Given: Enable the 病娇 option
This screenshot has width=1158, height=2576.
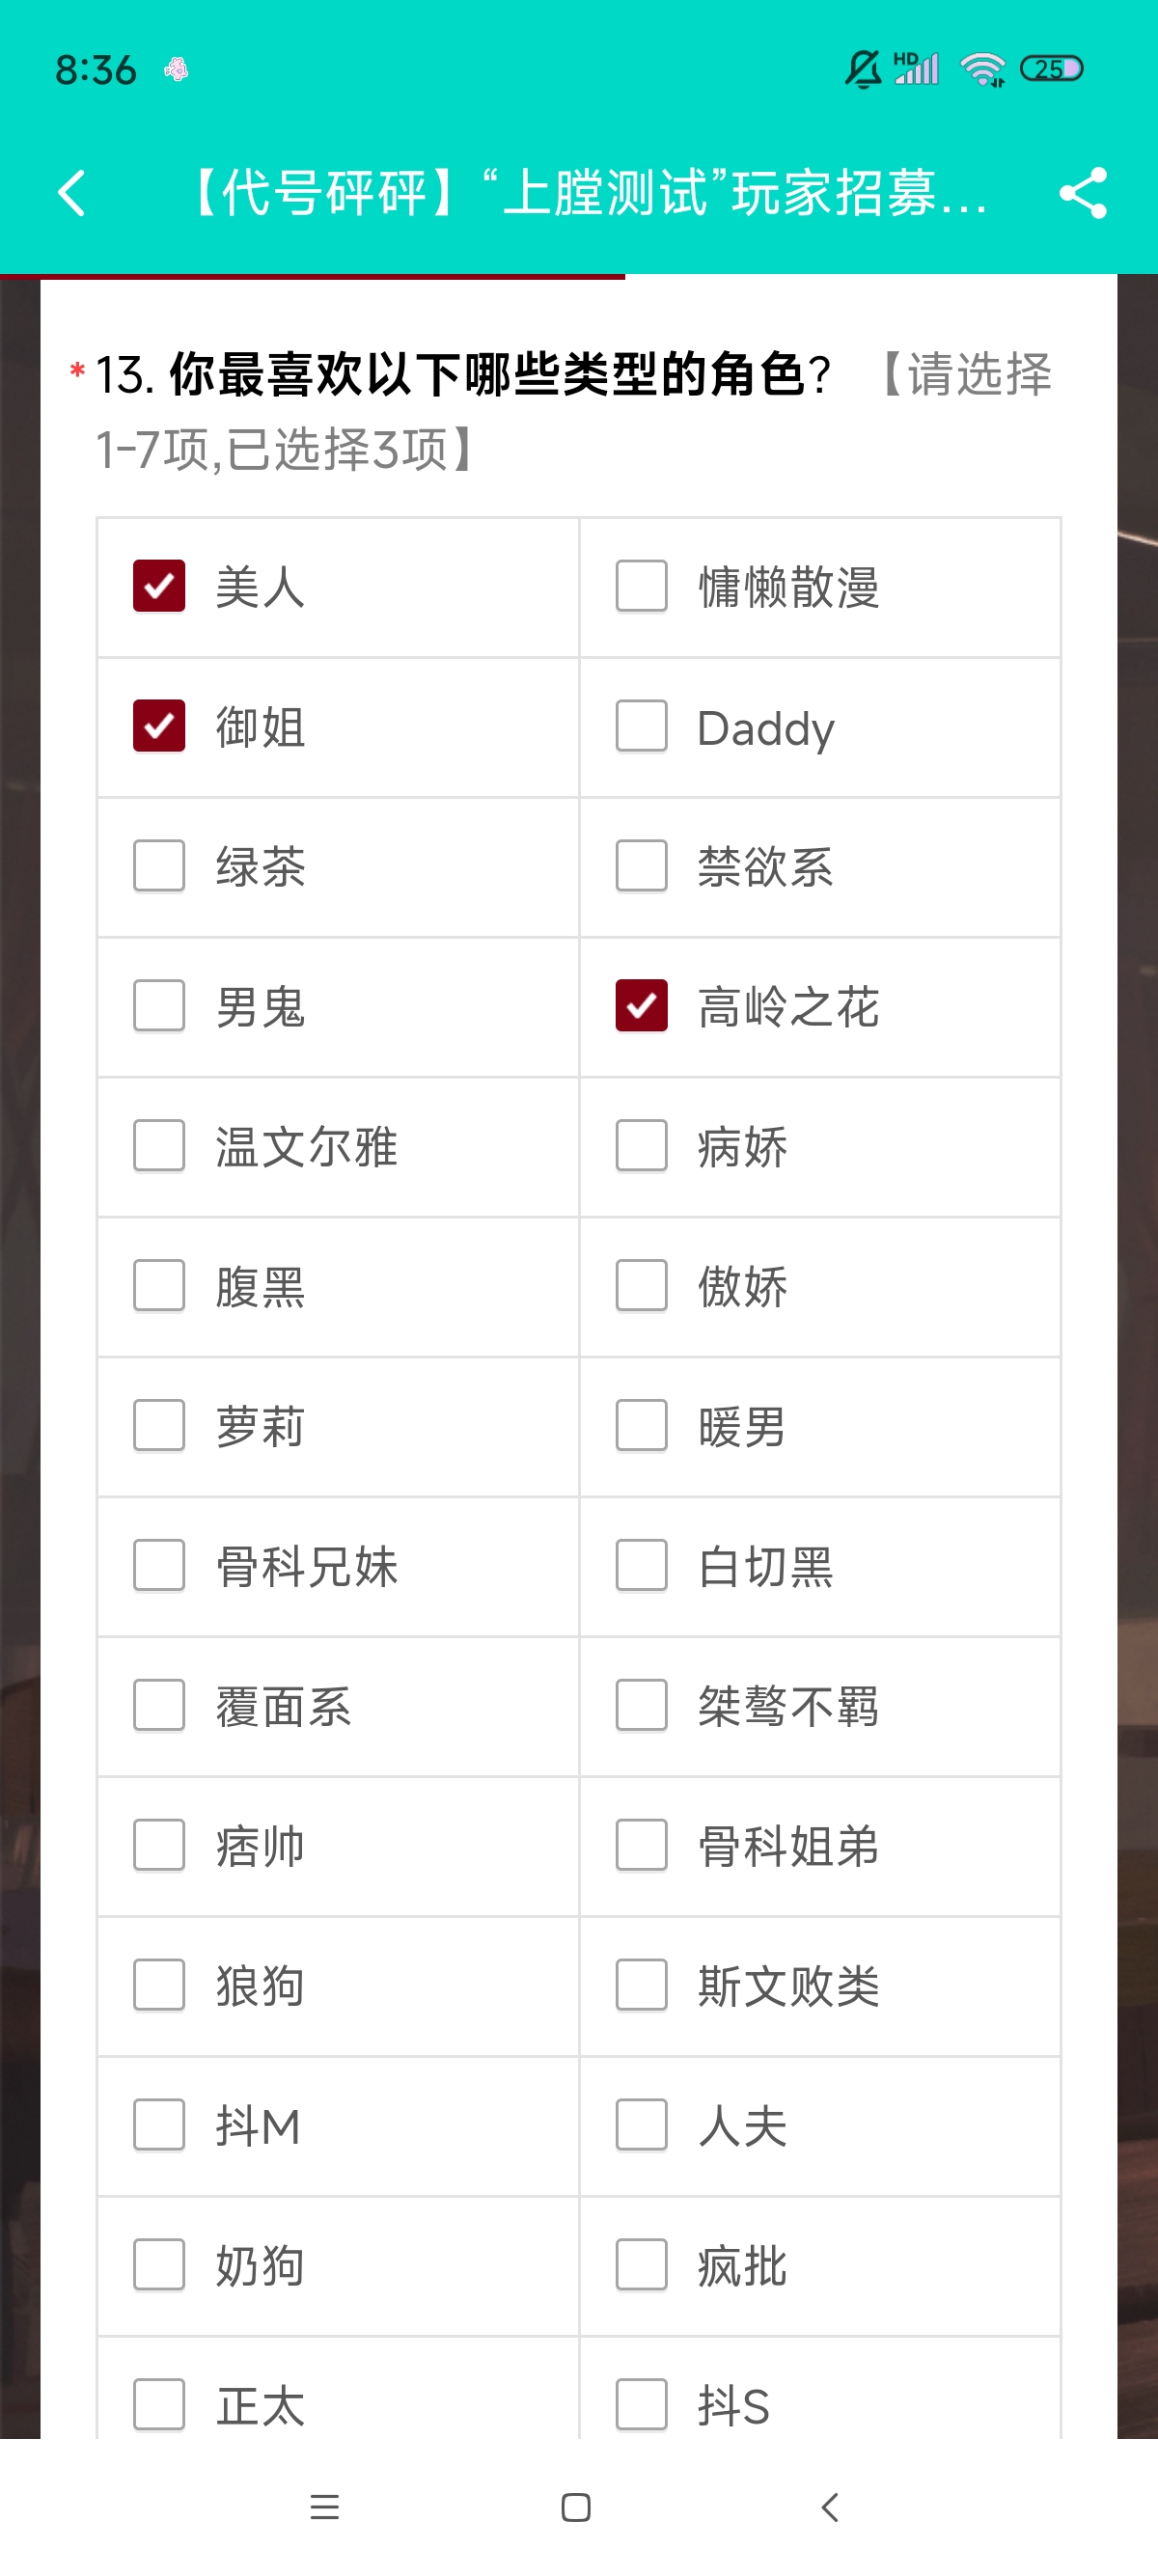Looking at the screenshot, I should click(x=641, y=1145).
